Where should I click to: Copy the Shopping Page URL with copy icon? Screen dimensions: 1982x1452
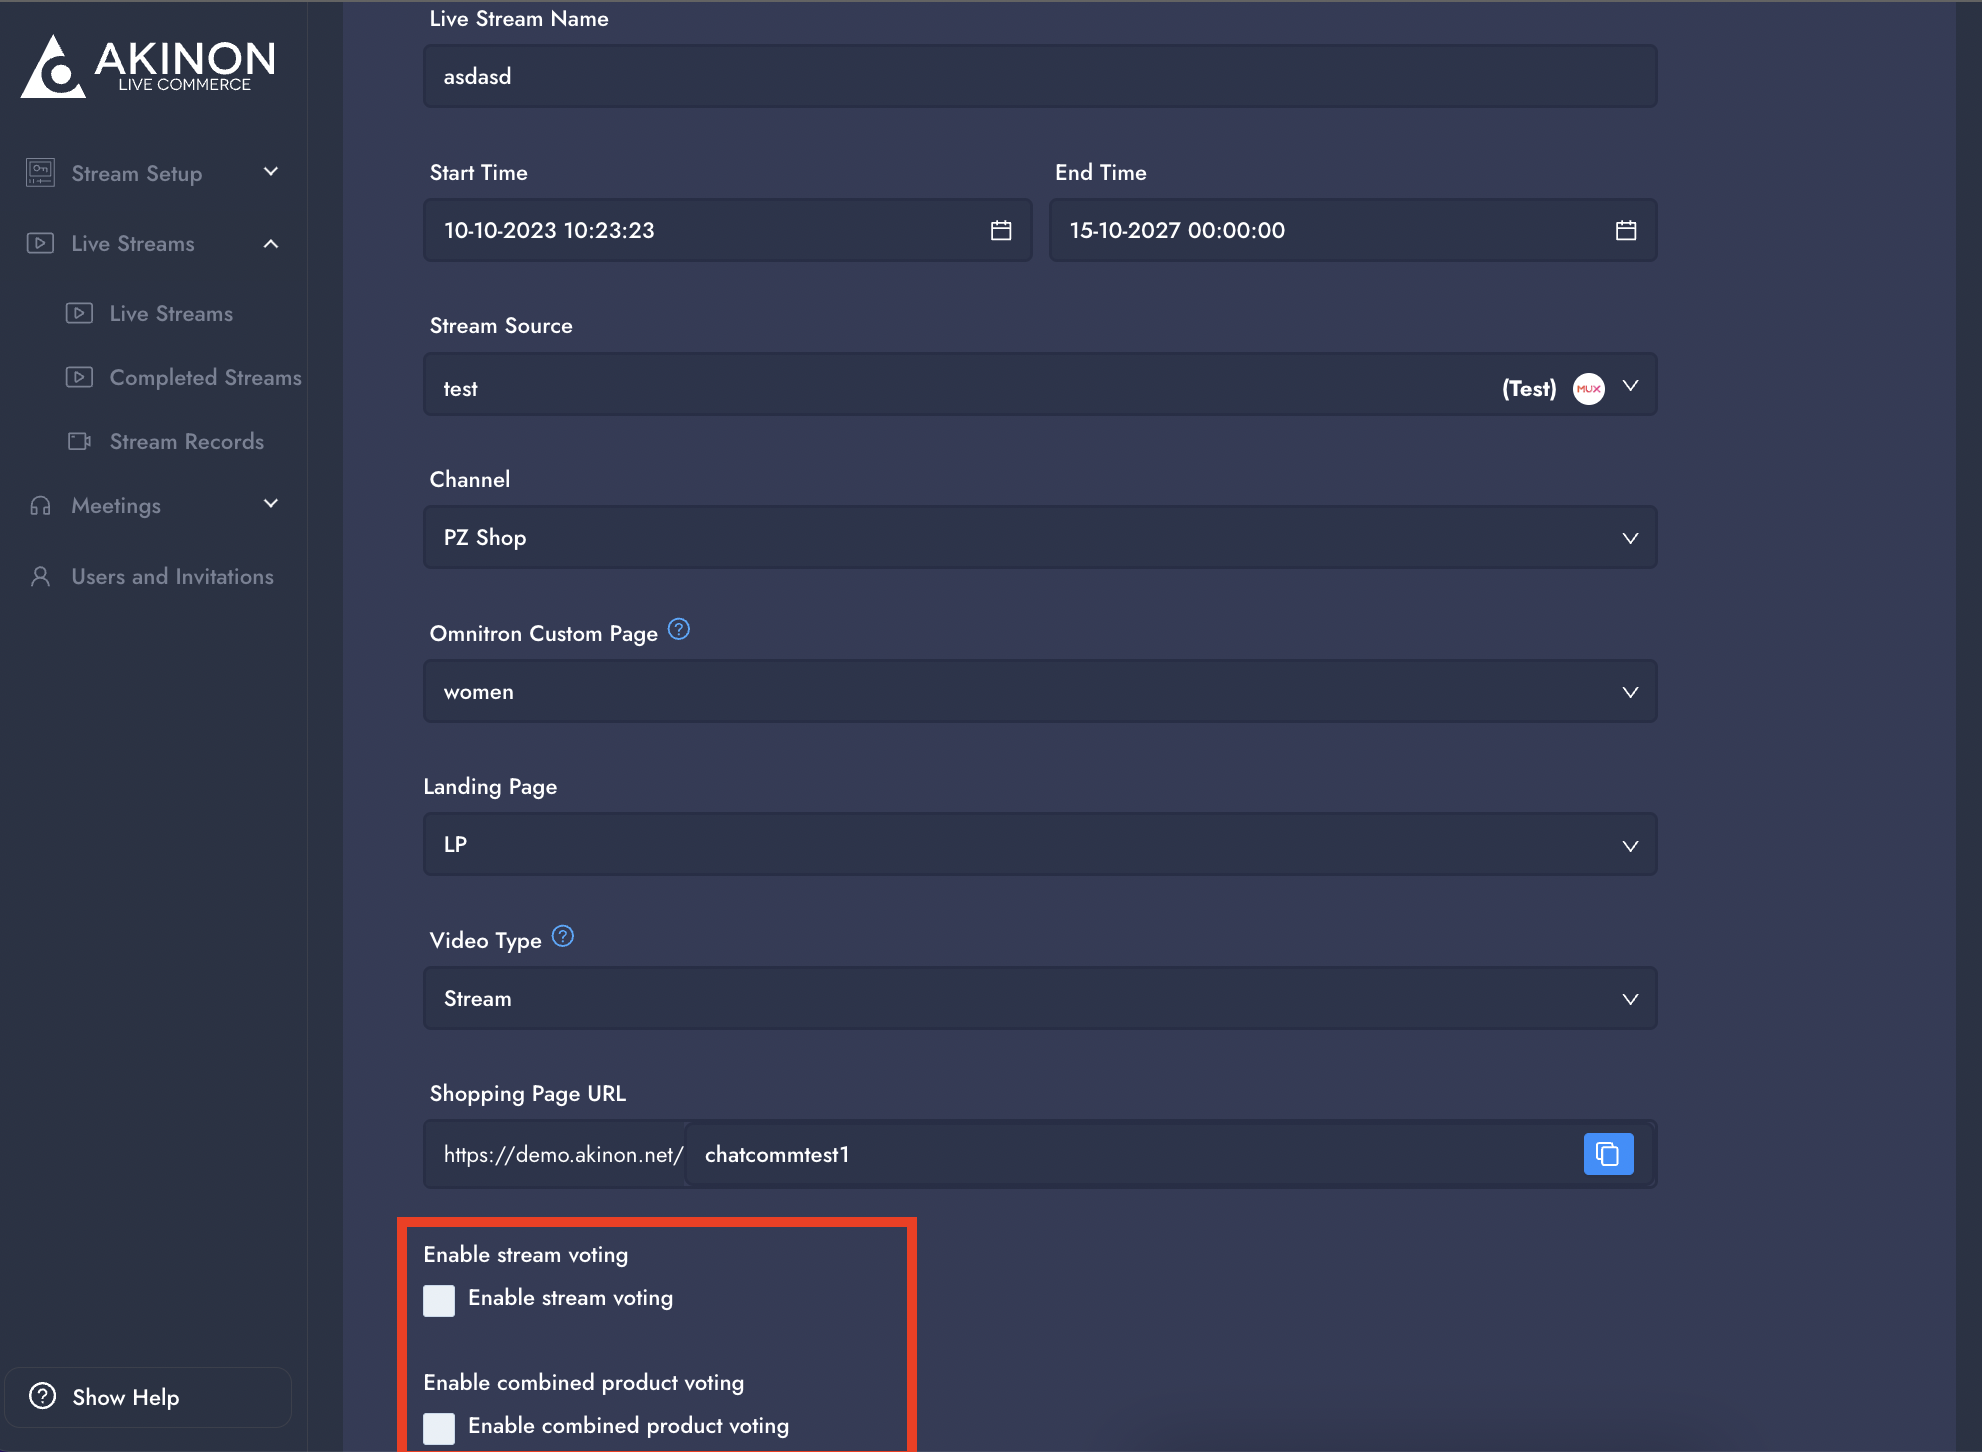pyautogui.click(x=1607, y=1154)
